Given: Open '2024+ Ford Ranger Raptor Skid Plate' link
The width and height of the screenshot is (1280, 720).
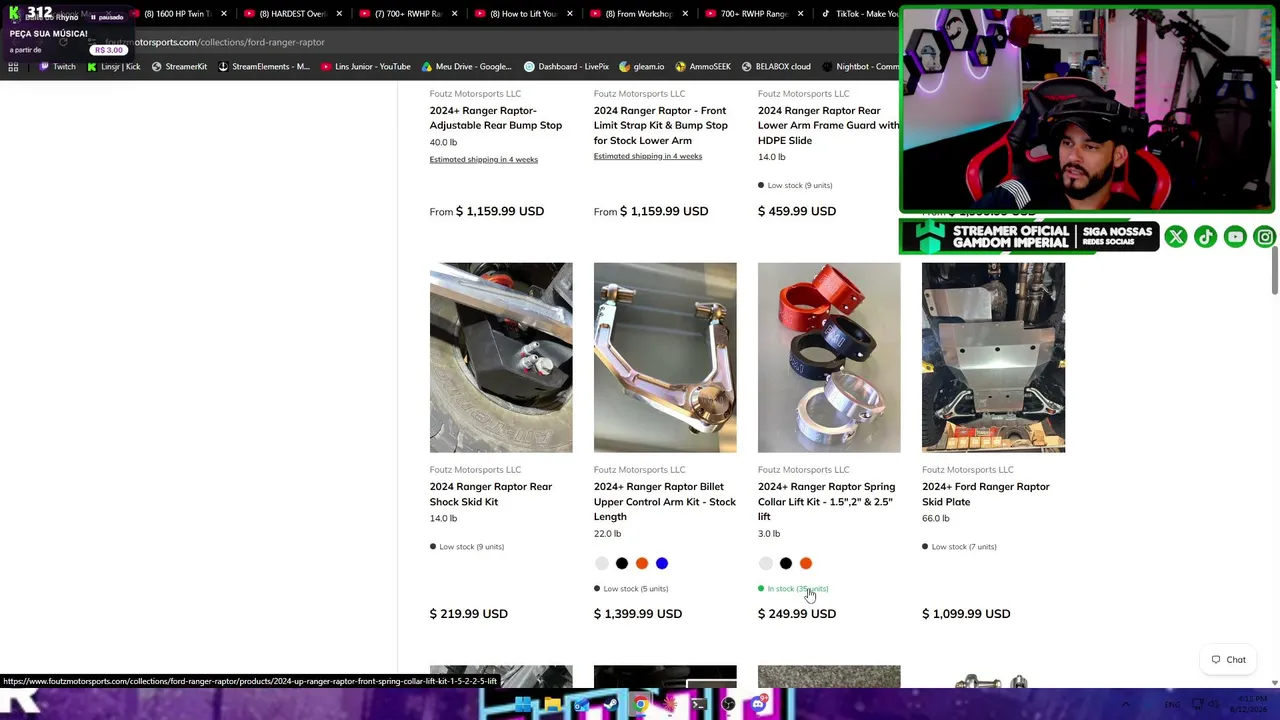Looking at the screenshot, I should pos(986,494).
